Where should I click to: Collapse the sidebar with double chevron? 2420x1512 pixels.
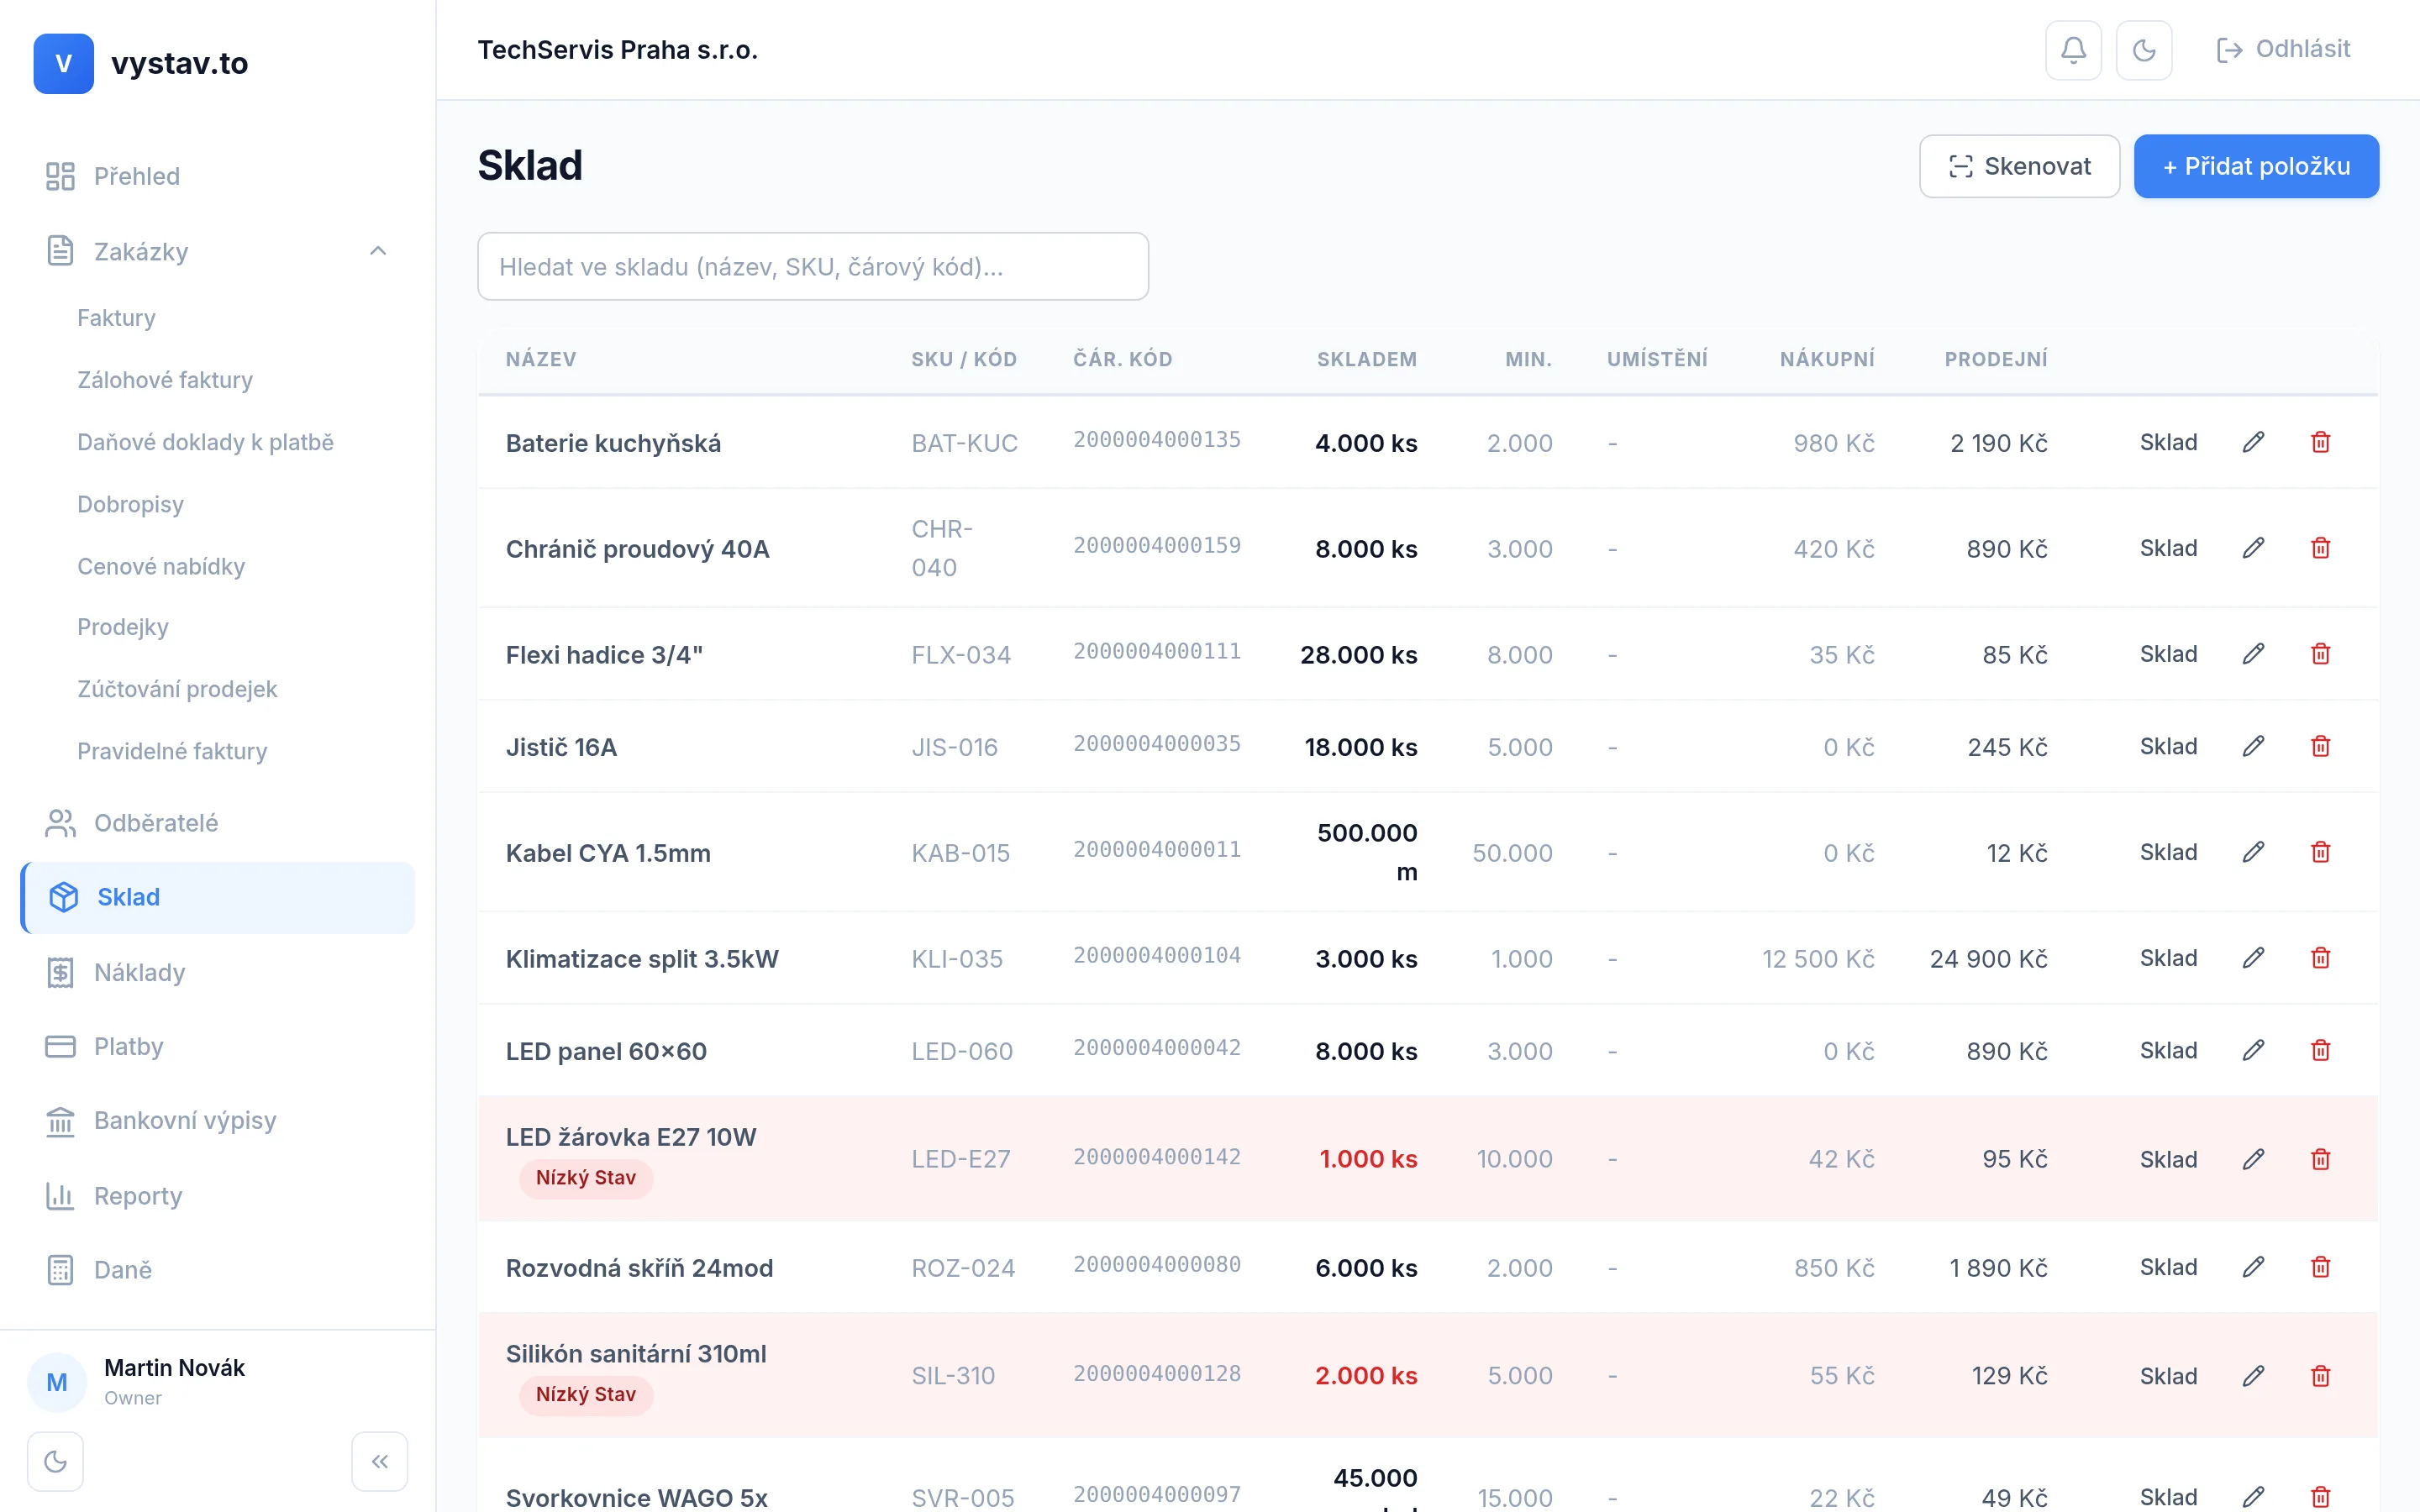coord(379,1461)
